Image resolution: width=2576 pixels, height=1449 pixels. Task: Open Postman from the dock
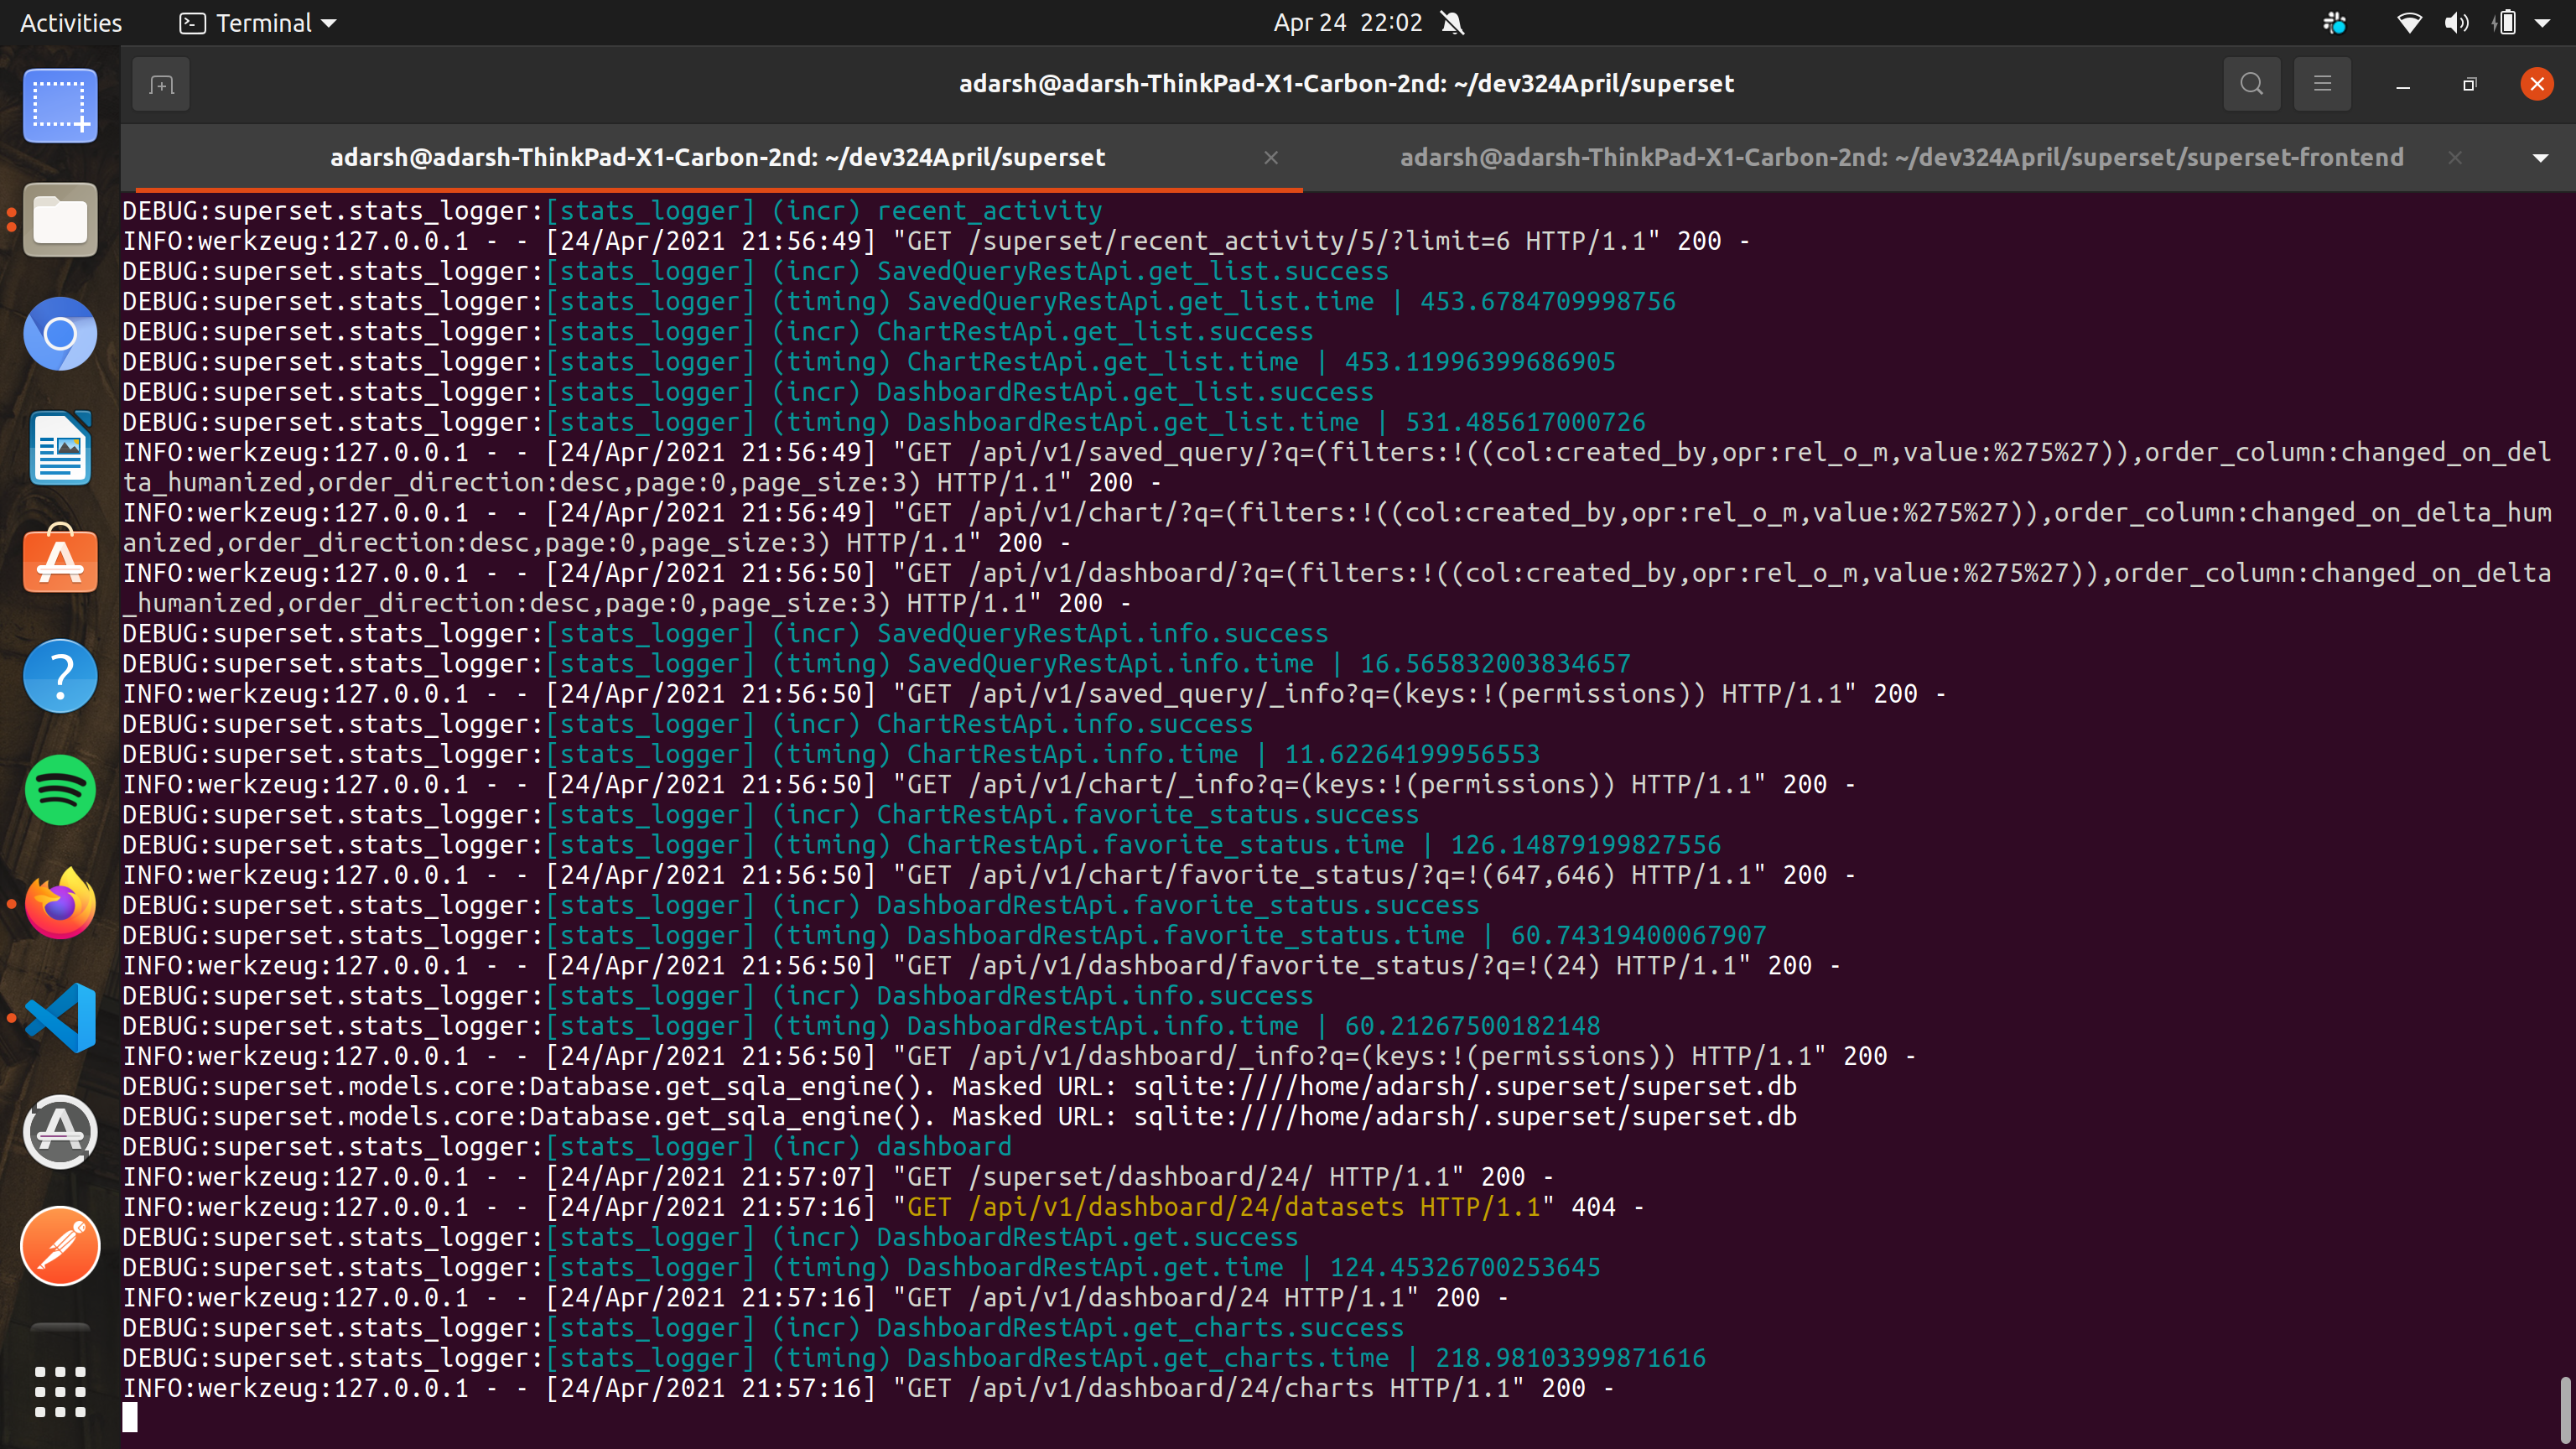point(60,1246)
